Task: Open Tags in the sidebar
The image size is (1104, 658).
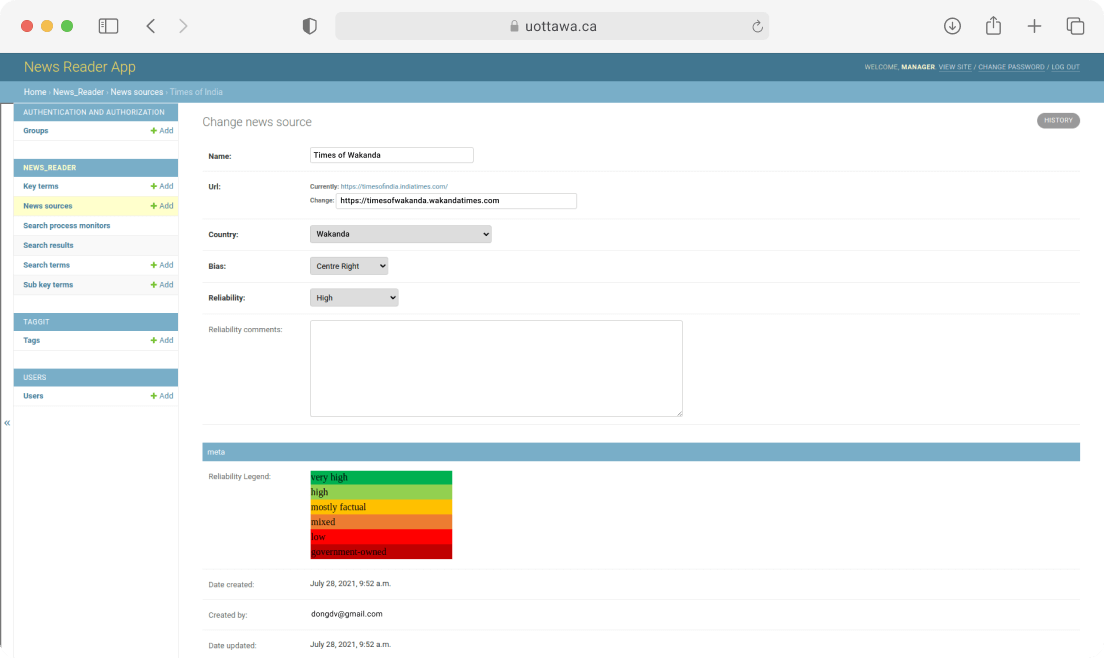Action: [x=32, y=341]
